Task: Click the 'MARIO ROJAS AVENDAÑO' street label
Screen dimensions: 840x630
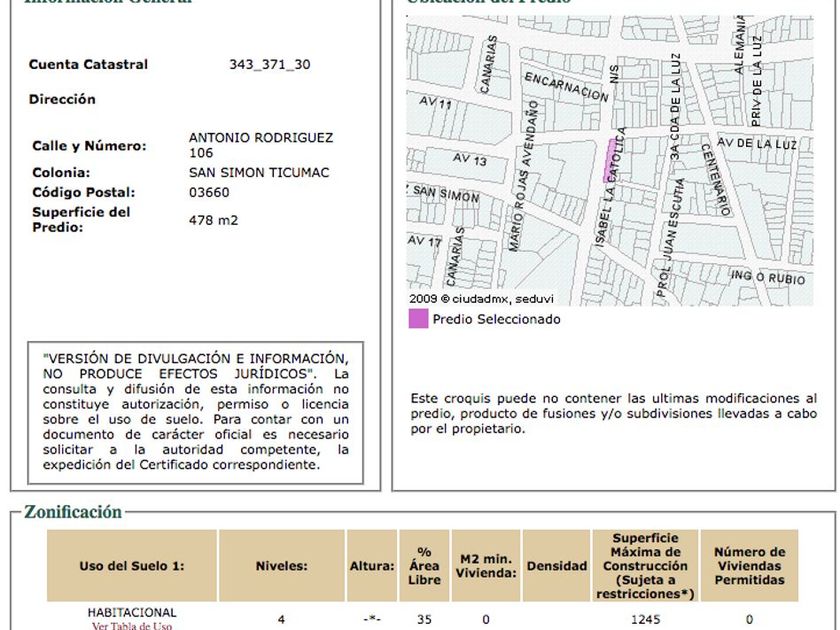Action: [x=532, y=176]
